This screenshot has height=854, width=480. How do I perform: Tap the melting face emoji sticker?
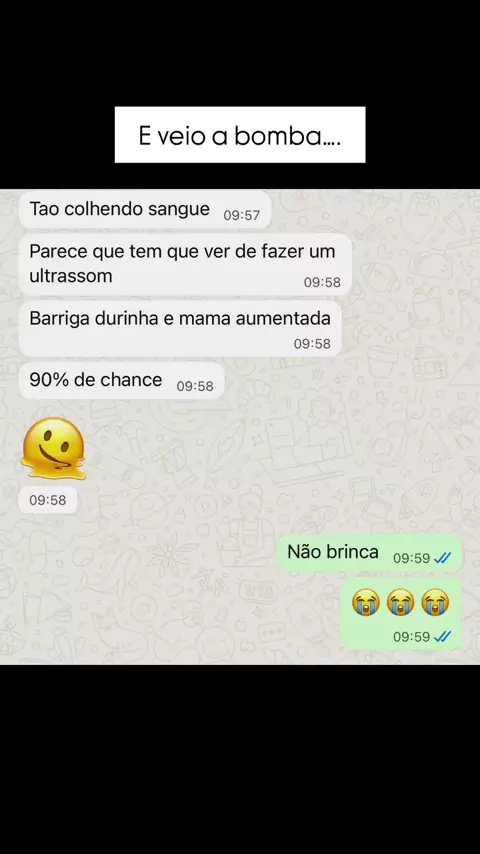tap(53, 448)
